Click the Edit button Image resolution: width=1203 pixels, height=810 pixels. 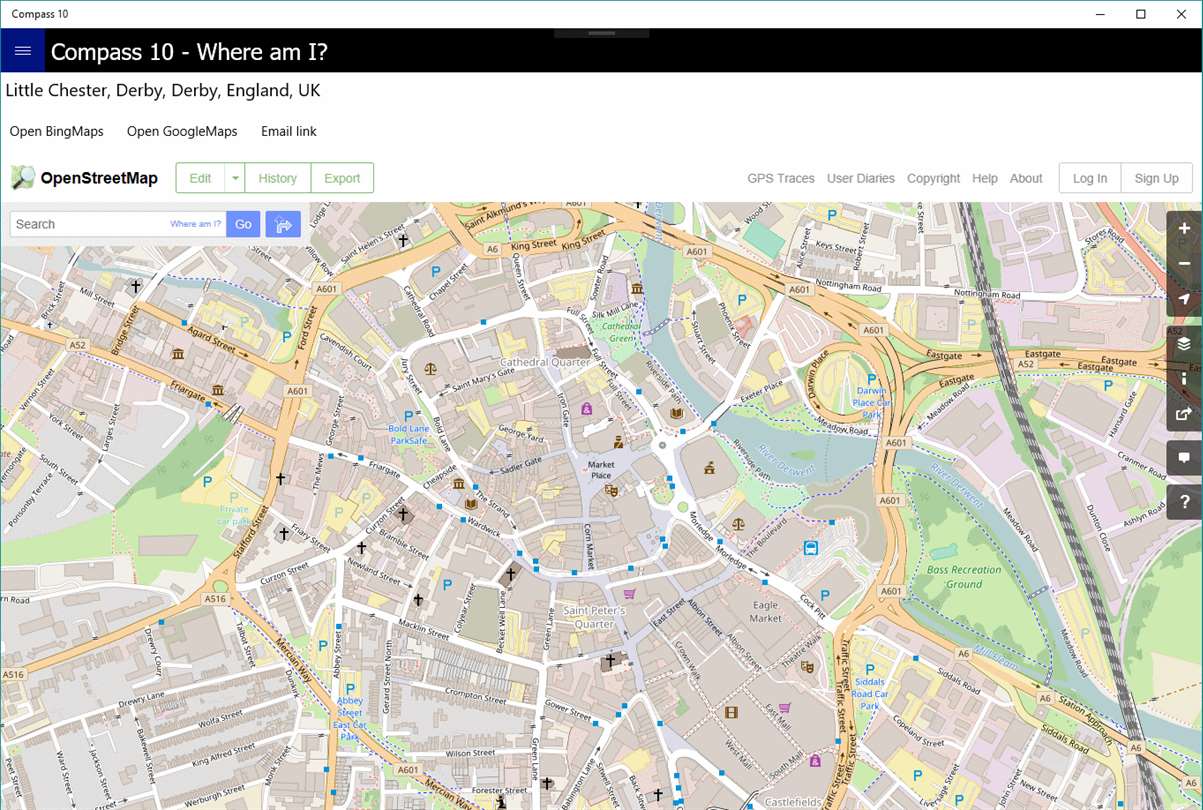point(200,178)
